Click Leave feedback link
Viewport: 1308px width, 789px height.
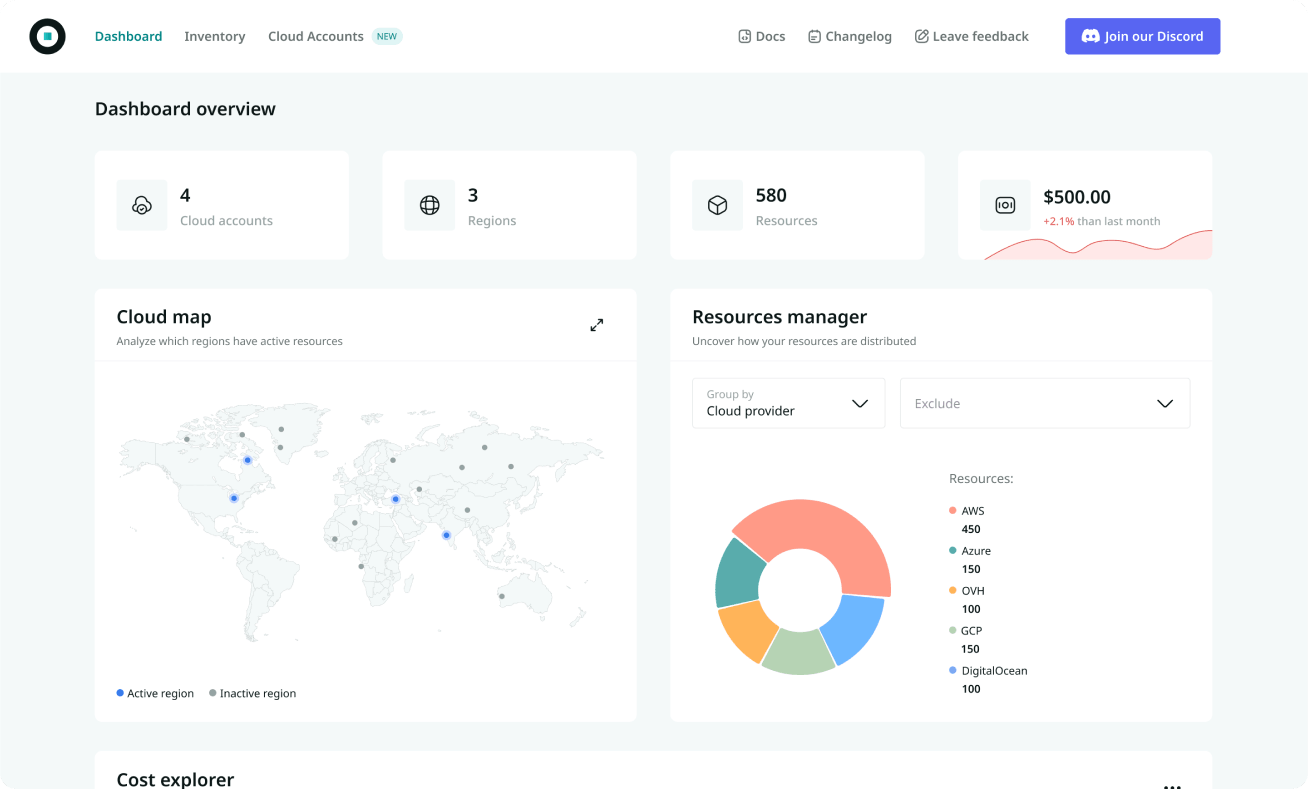pyautogui.click(x=971, y=36)
